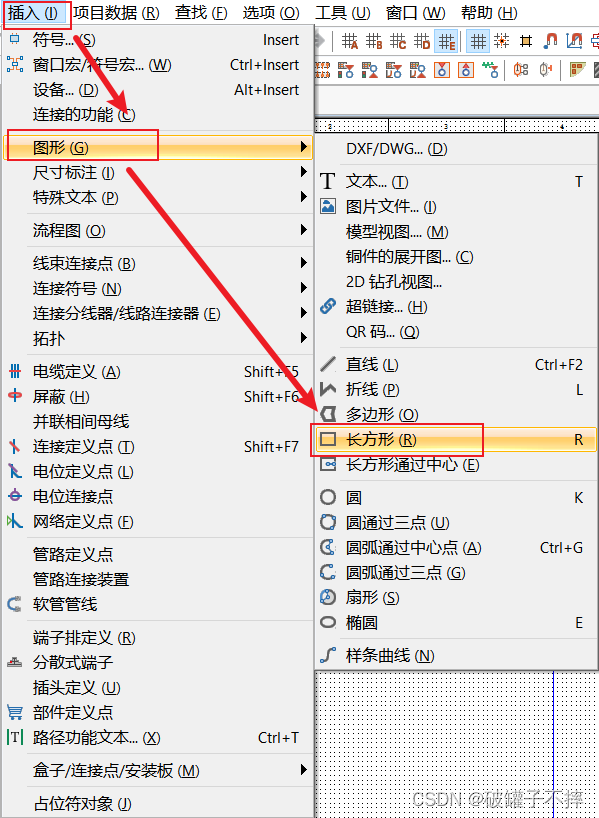Screen dimensions: 599x818
Task: Select grid B toolbar icon
Action: (x=374, y=41)
